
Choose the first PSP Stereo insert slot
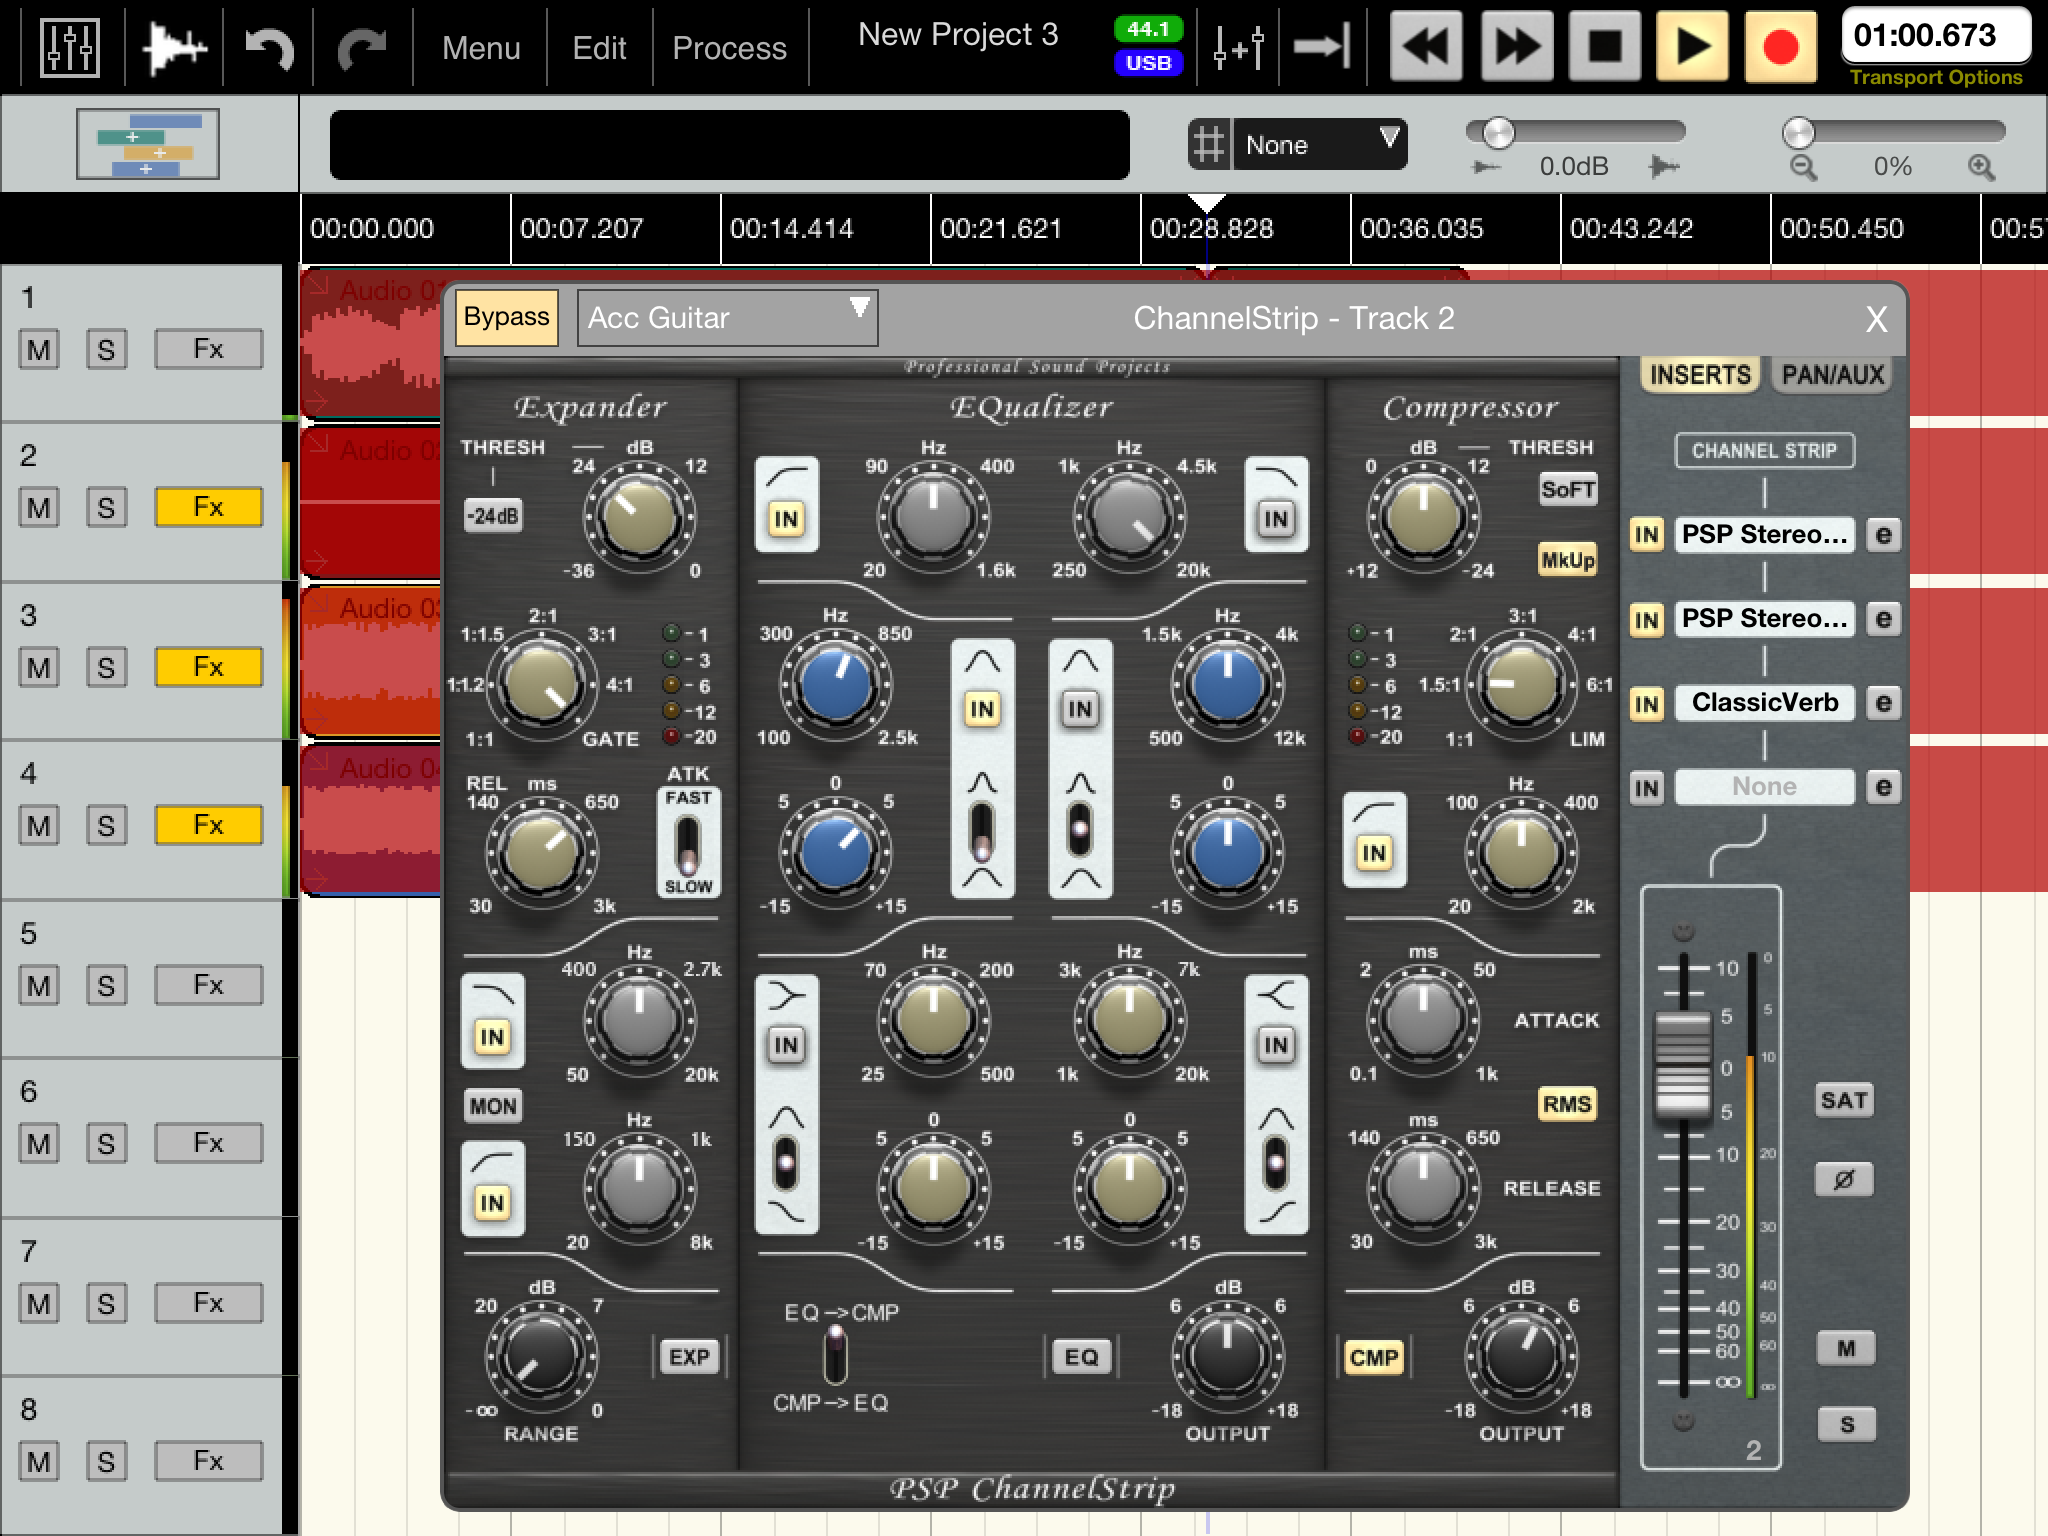[x=1764, y=535]
